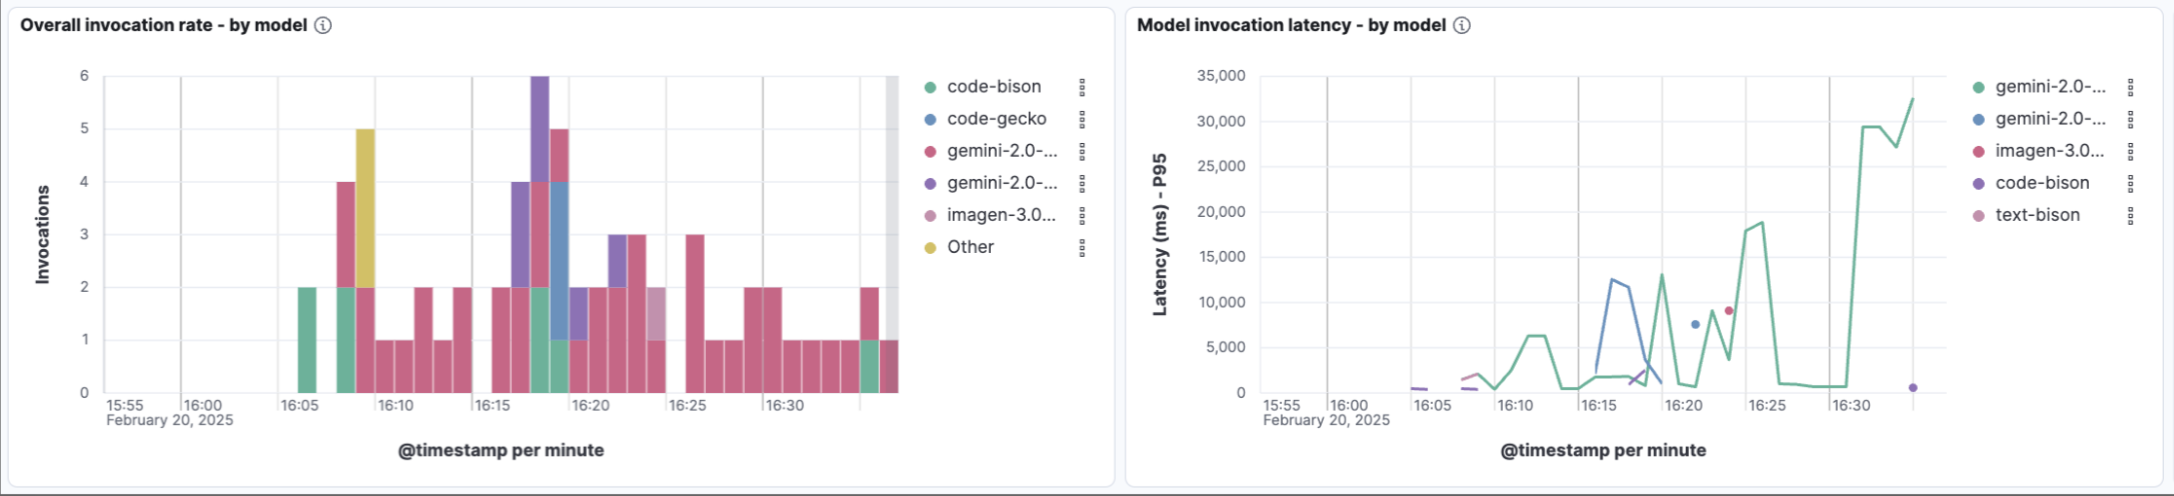2174x496 pixels.
Task: Toggle Other series via its legend label
Action: (970, 247)
